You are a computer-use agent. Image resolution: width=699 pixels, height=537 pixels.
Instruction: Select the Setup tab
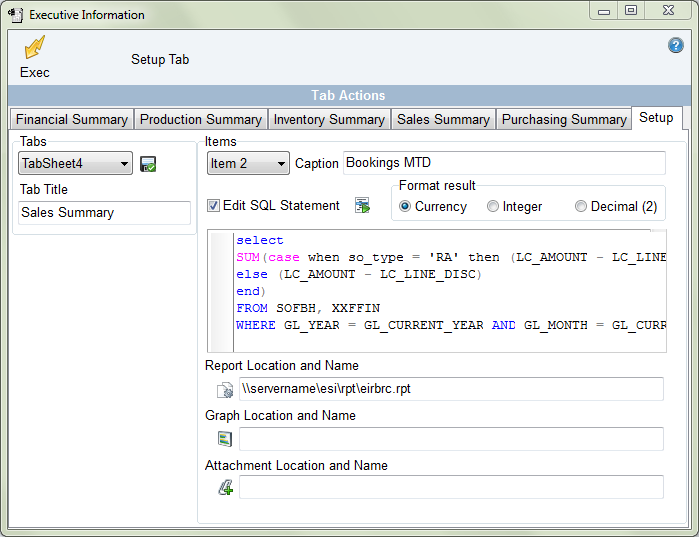pos(656,118)
